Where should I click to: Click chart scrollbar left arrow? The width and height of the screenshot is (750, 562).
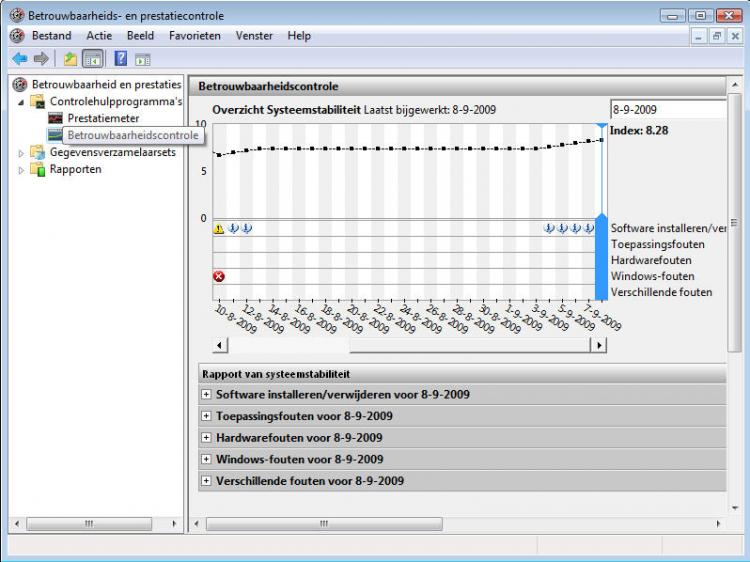[x=220, y=345]
